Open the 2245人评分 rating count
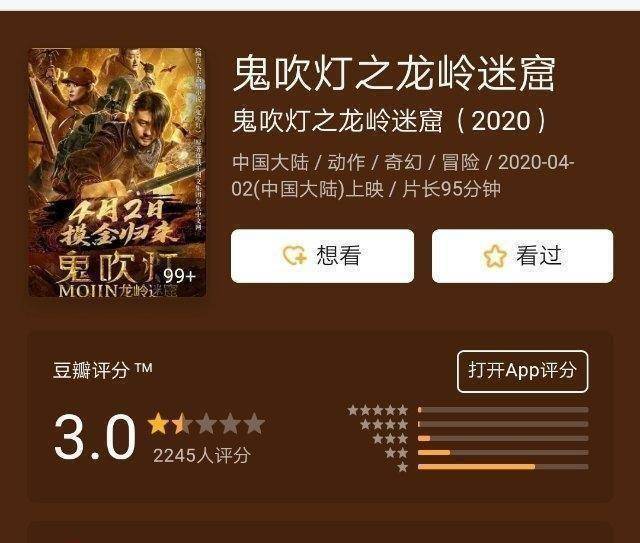This screenshot has width=640, height=543. 202,455
